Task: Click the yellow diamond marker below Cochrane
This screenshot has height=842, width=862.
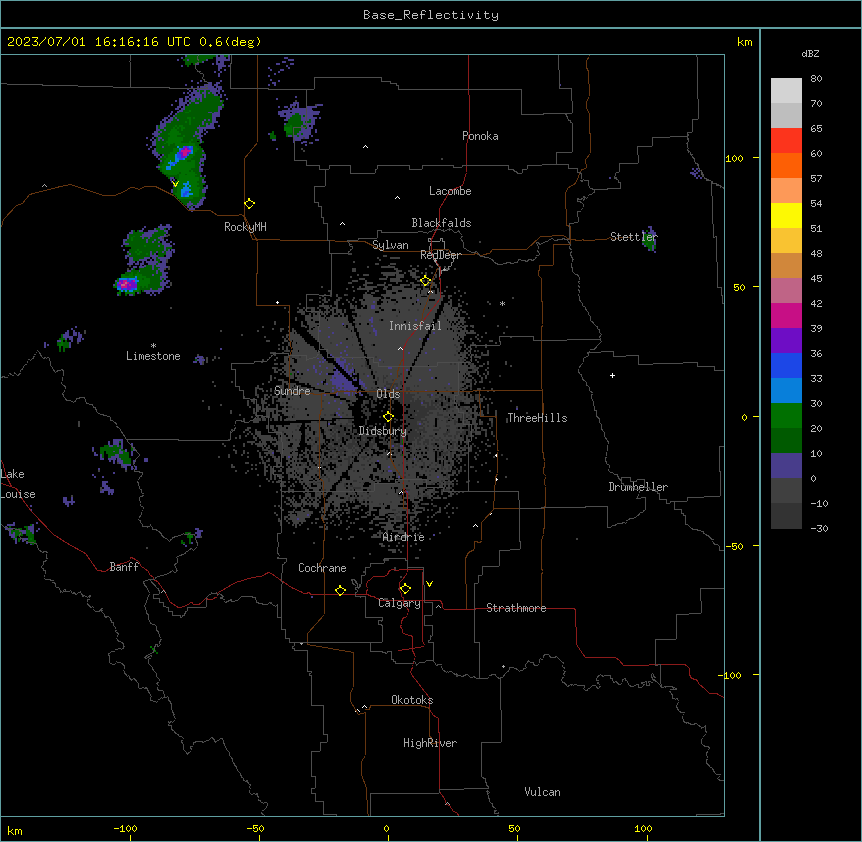Action: (340, 590)
